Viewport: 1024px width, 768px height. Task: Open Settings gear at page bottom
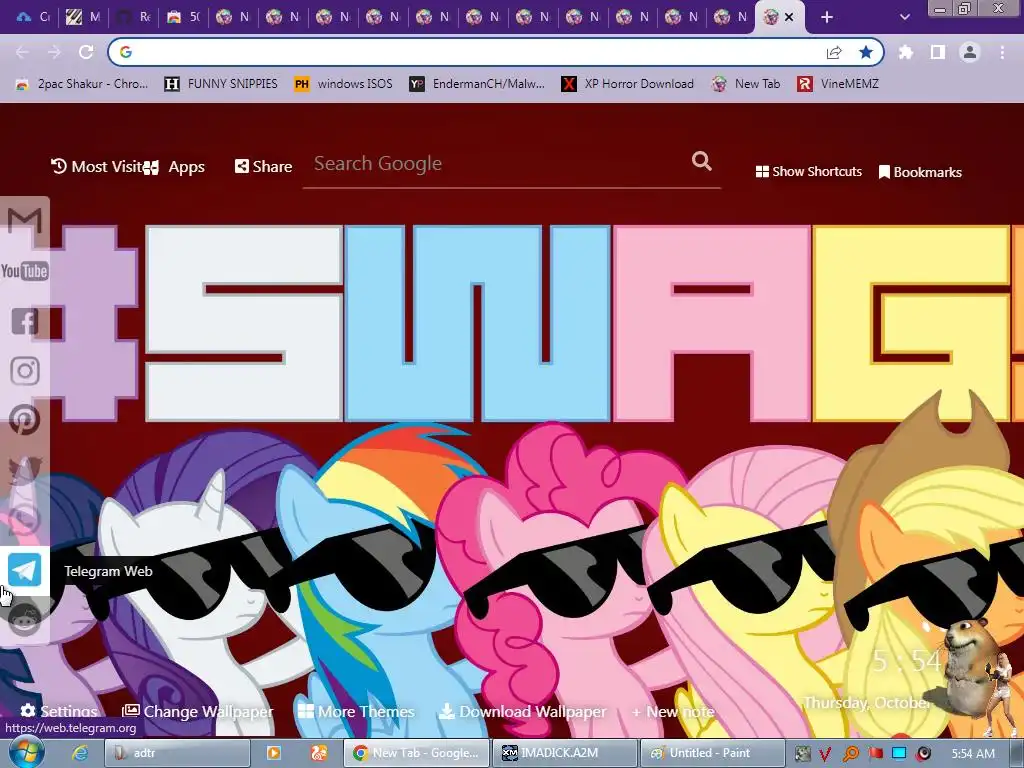pyautogui.click(x=59, y=711)
